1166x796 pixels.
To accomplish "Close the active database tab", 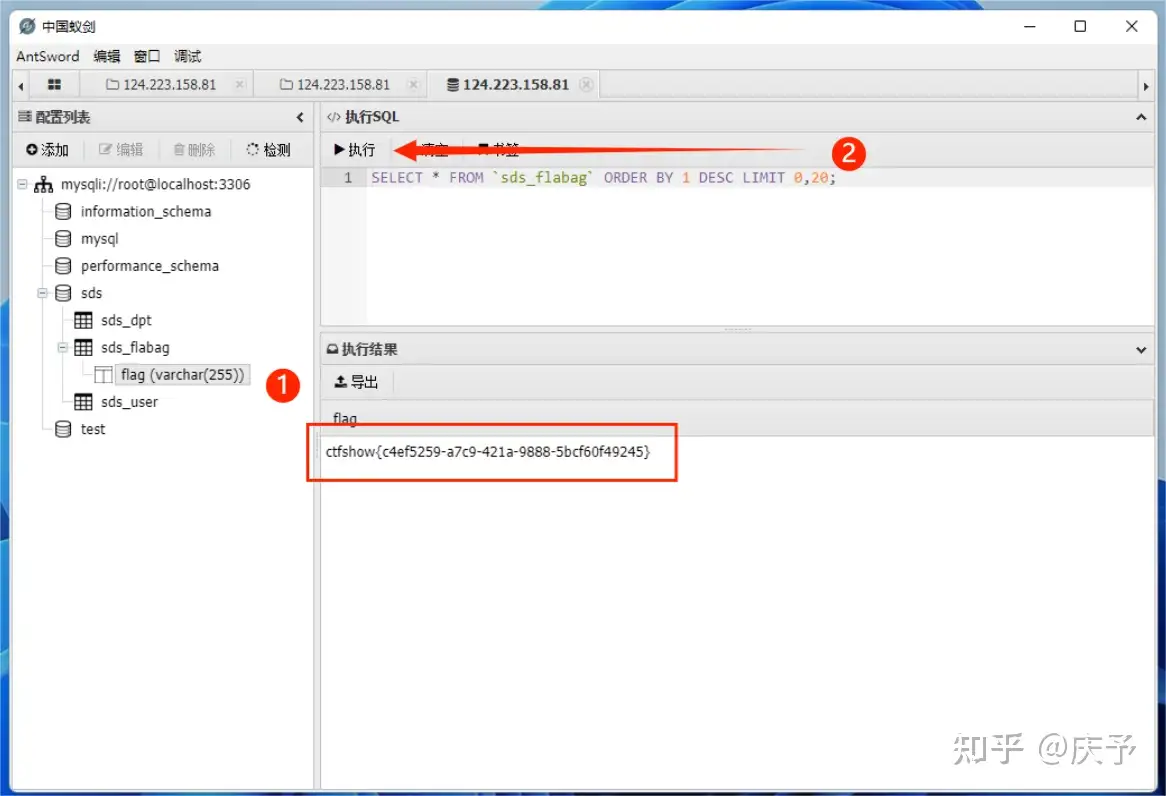I will [587, 84].
